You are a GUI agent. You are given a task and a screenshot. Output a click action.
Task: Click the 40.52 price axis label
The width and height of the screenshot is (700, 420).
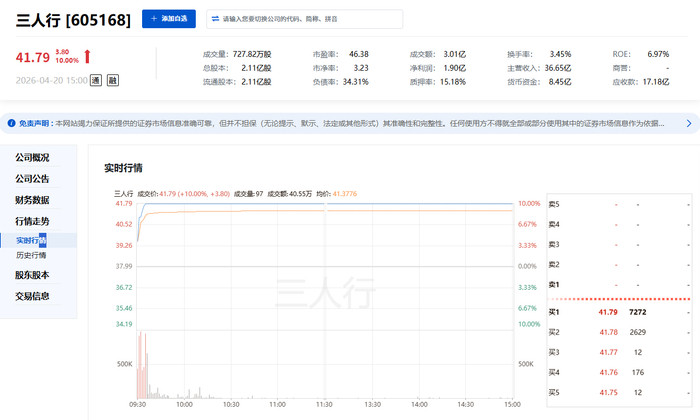pos(124,224)
